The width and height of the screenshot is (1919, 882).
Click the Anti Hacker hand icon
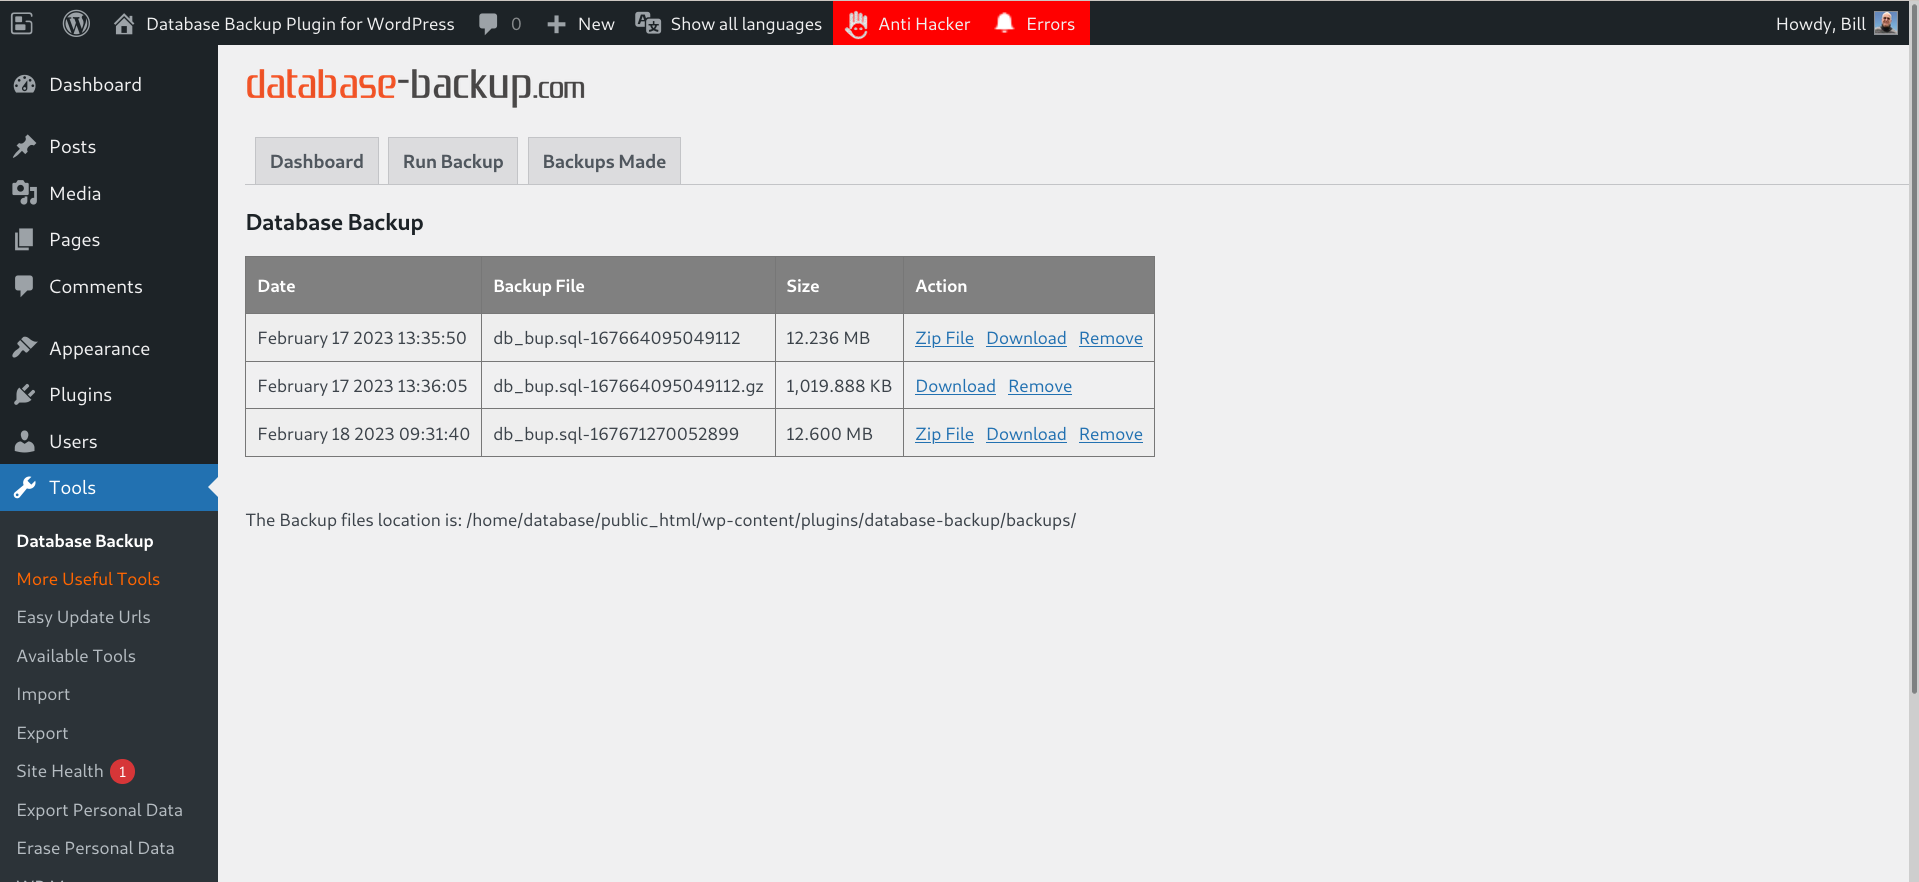[x=857, y=24]
